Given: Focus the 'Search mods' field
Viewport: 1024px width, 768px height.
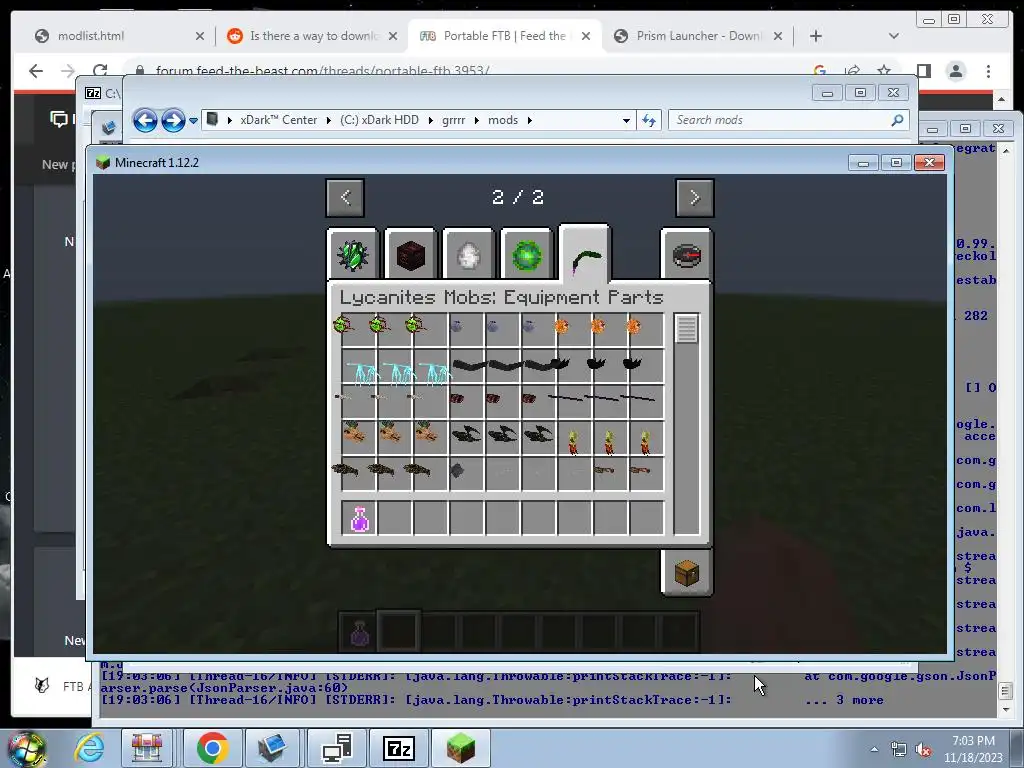Looking at the screenshot, I should 789,120.
